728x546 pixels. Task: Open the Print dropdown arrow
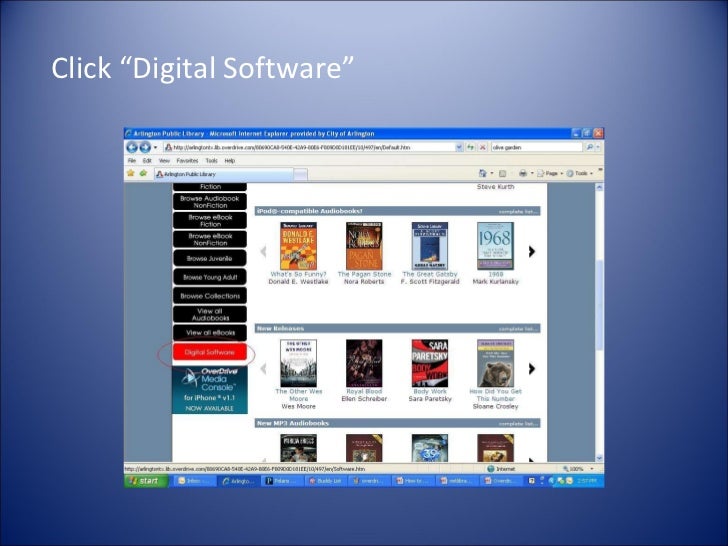(x=532, y=174)
